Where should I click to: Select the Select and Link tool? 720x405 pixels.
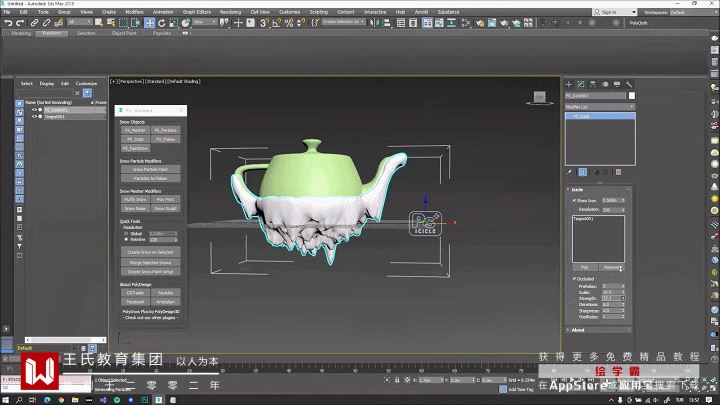tap(34, 22)
